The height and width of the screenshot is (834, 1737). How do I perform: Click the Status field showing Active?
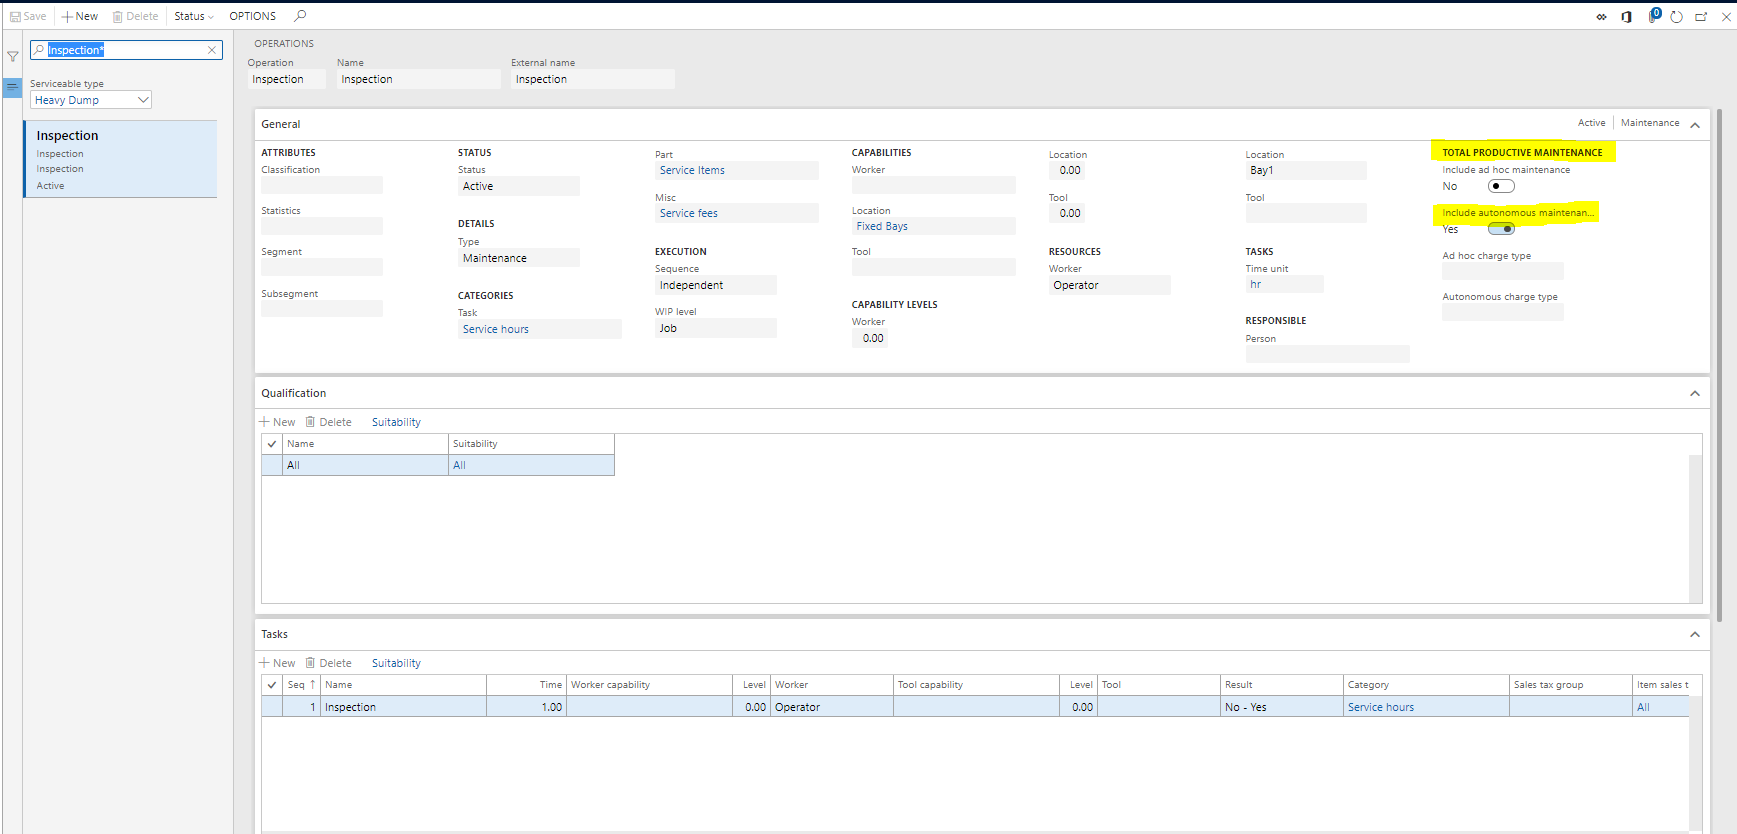[x=519, y=186]
